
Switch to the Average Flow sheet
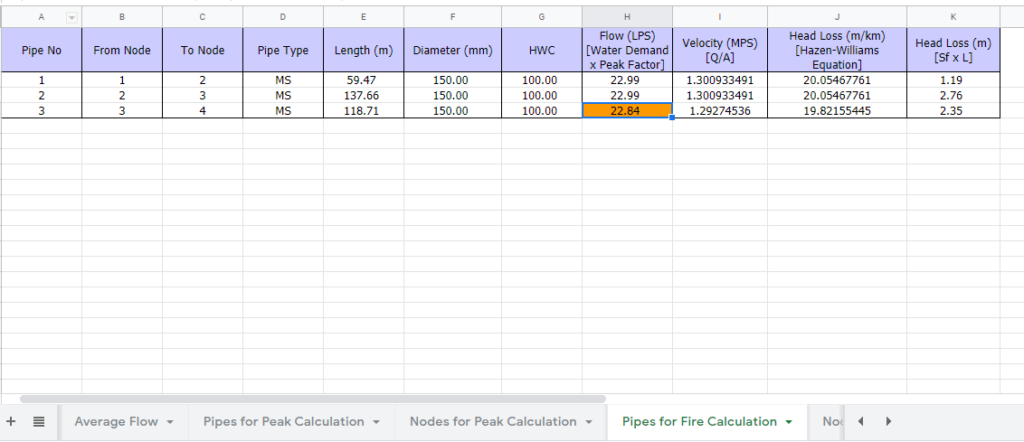pos(116,422)
